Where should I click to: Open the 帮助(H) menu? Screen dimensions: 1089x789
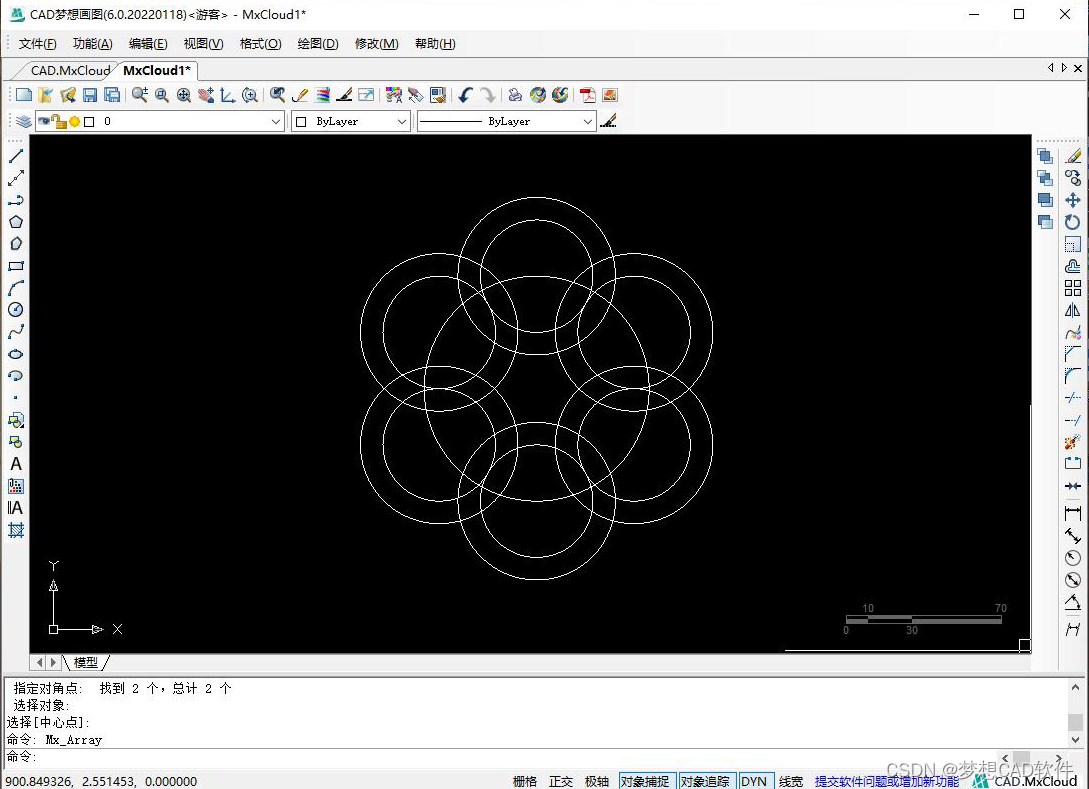pos(435,44)
